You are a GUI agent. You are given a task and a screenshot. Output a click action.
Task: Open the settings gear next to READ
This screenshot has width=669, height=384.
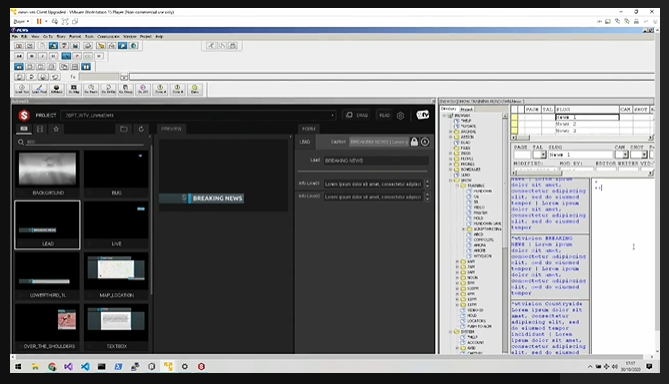tap(400, 116)
